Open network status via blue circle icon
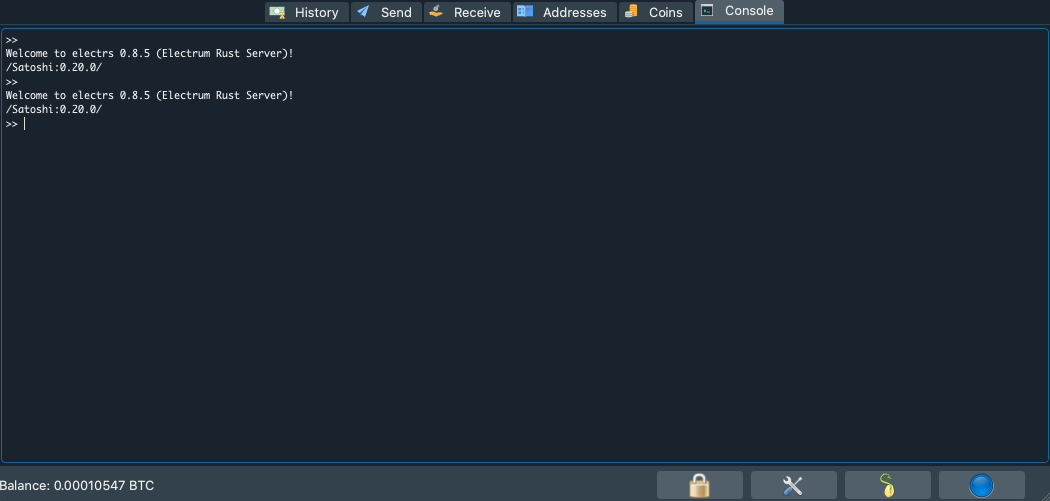 click(x=982, y=485)
